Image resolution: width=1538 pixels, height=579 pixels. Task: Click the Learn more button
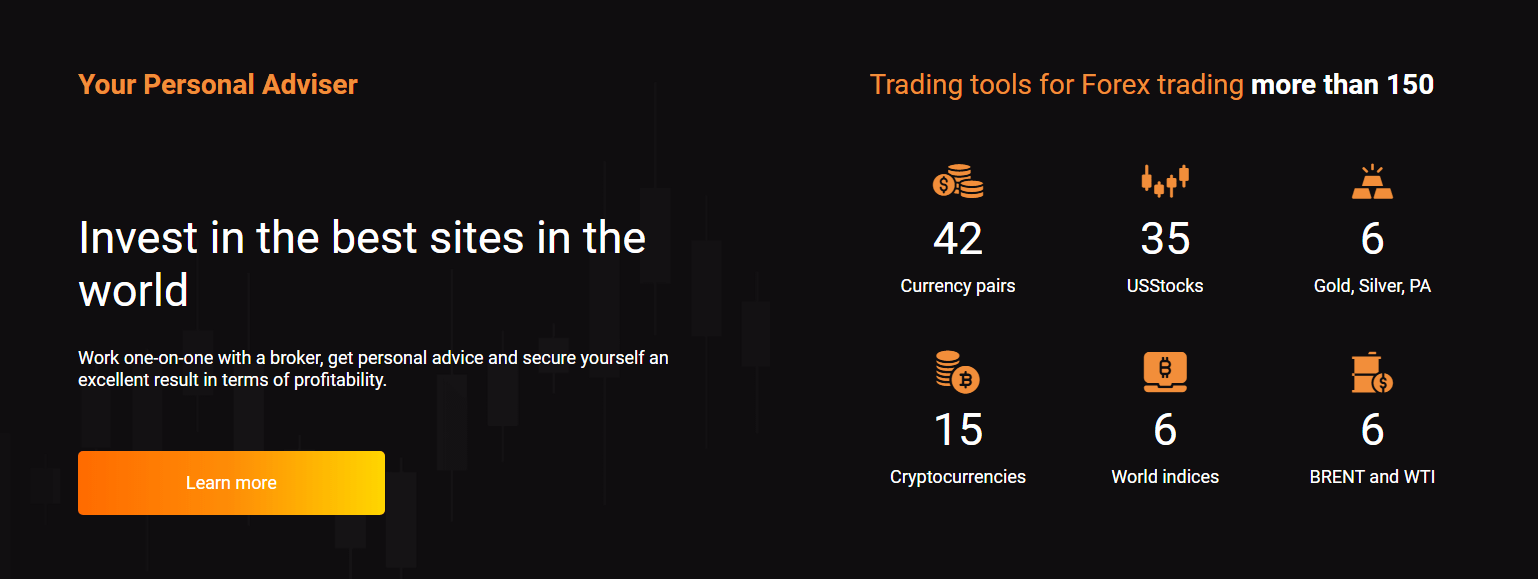(231, 482)
